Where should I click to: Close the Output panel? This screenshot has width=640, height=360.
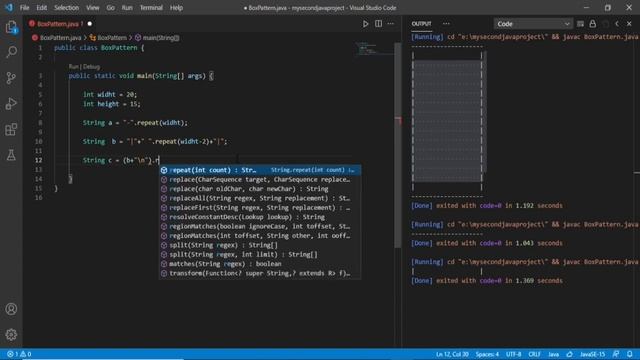(629, 24)
